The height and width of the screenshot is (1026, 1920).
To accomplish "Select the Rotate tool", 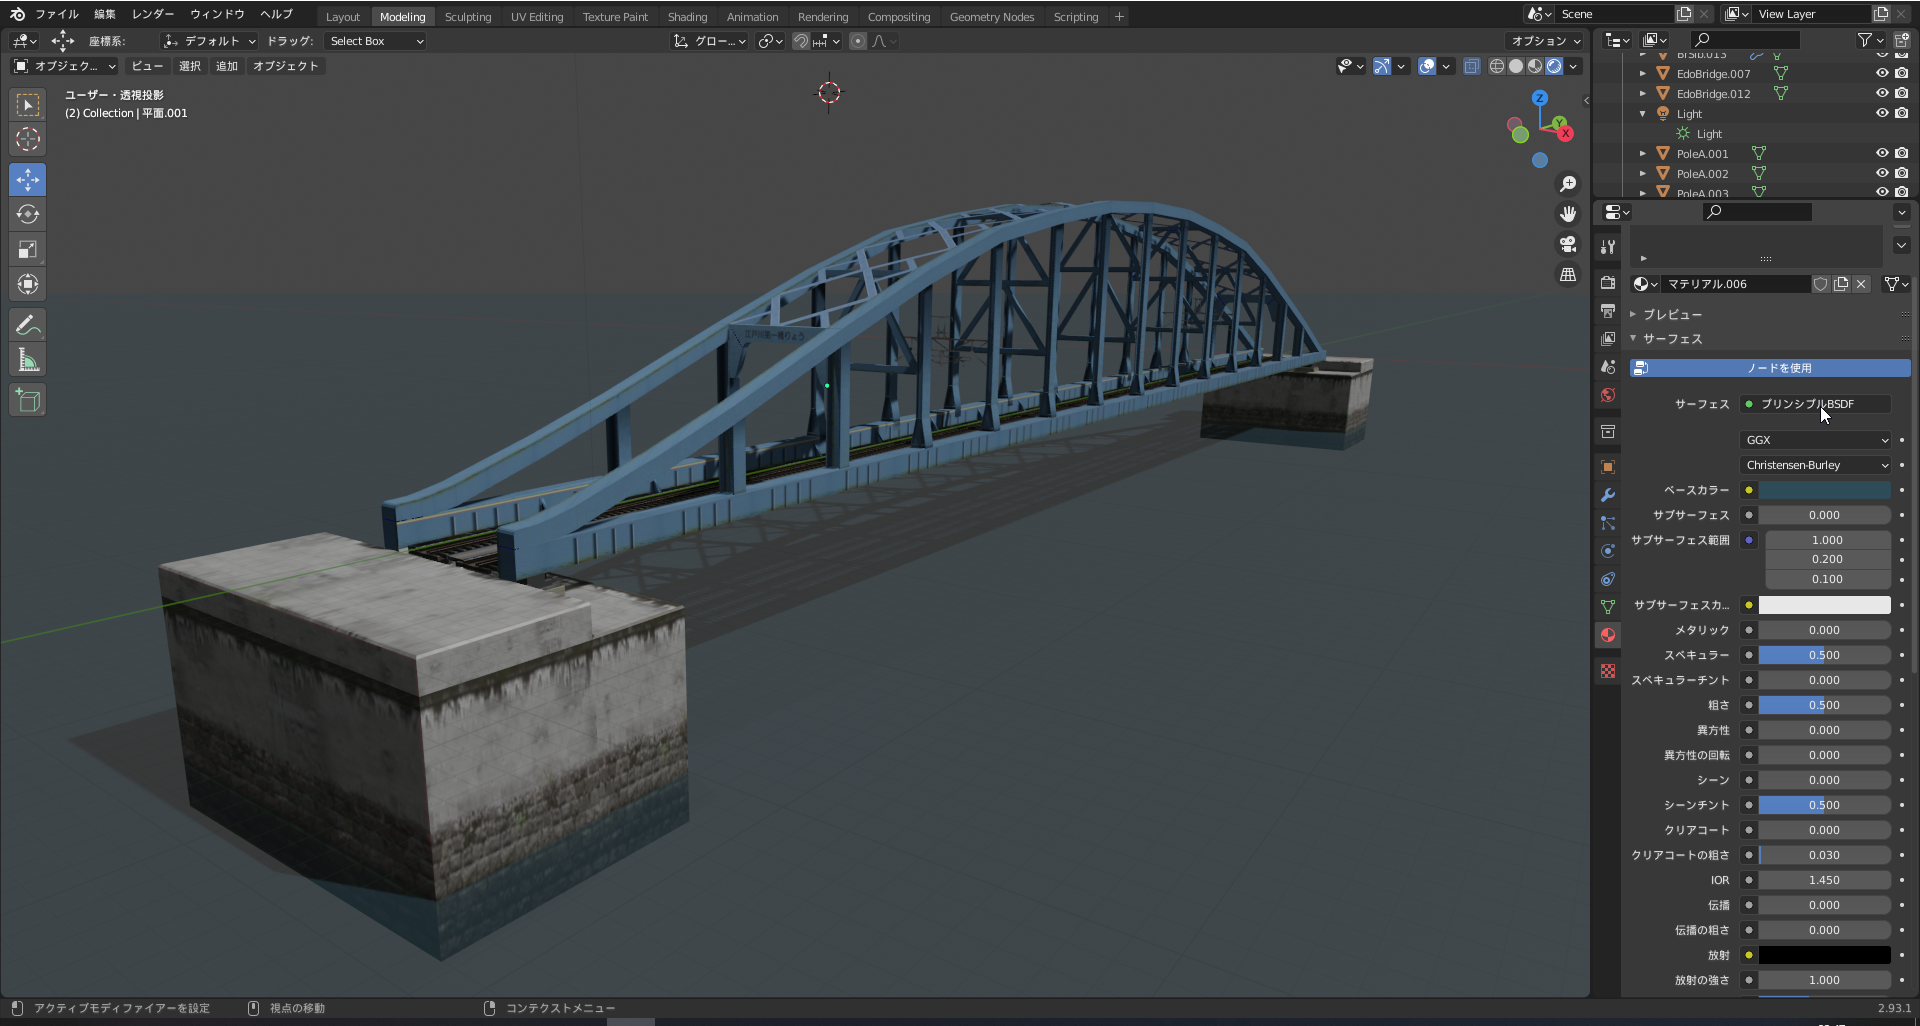I will [28, 215].
